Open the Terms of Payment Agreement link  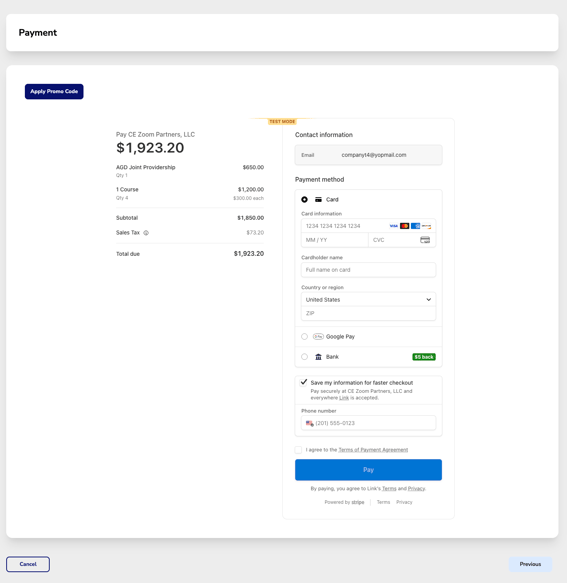(373, 450)
